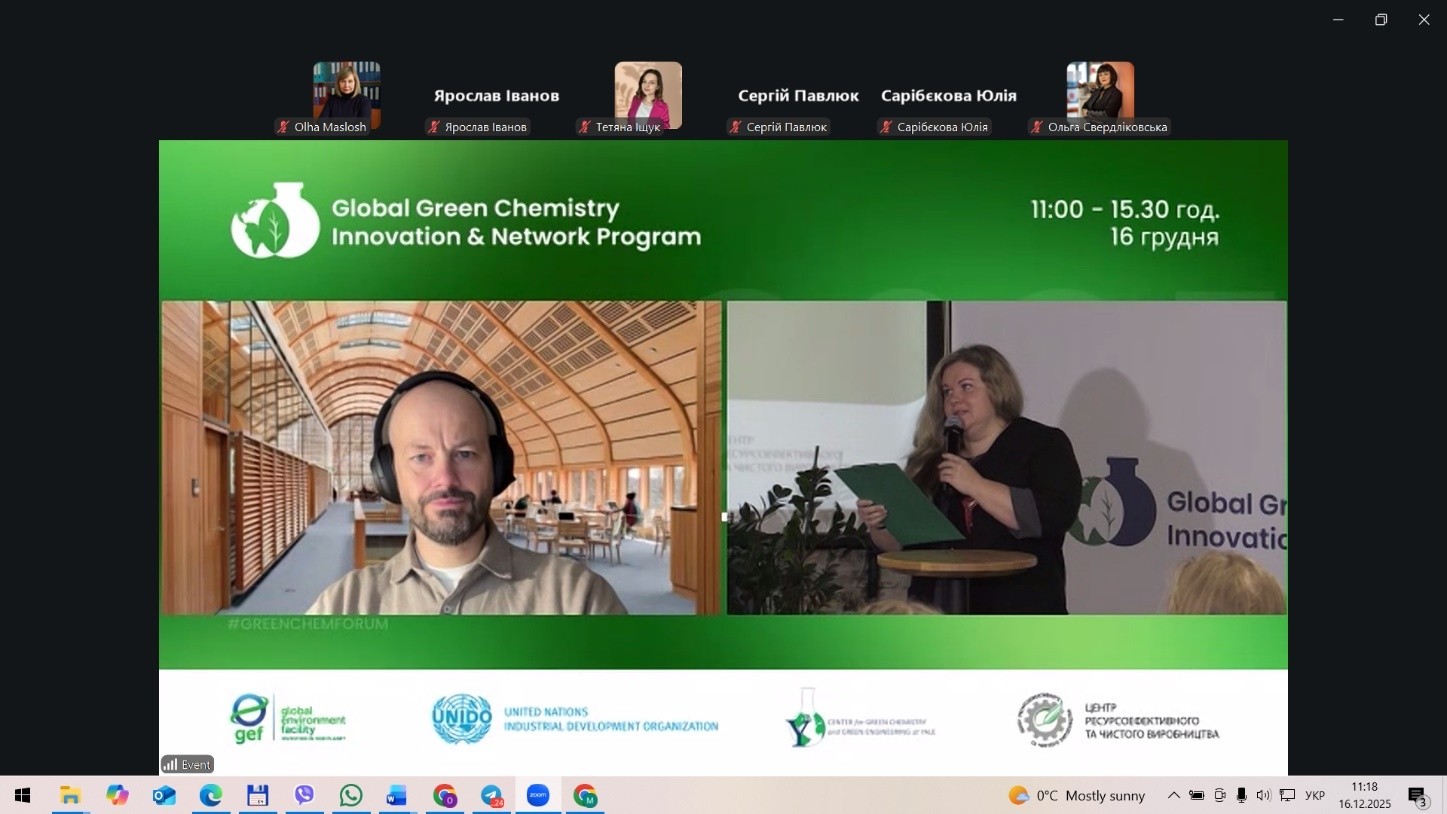Click the Event signal status badge
The height and width of the screenshot is (814, 1447).
[187, 764]
